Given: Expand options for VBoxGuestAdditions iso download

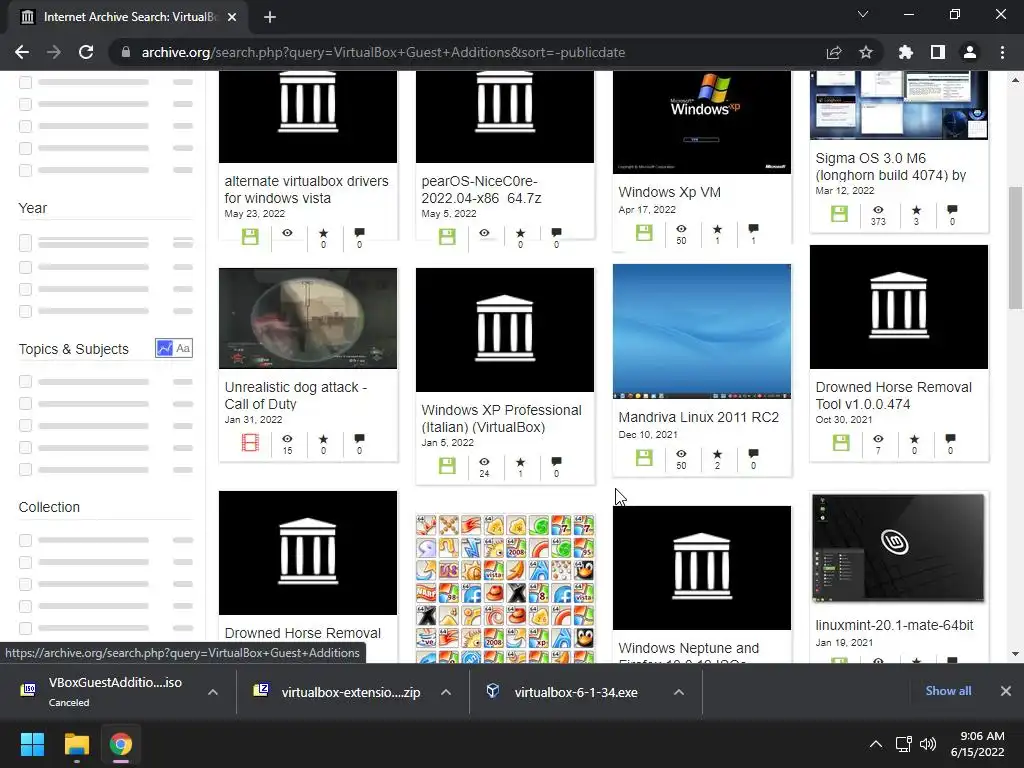Looking at the screenshot, I should 213,692.
